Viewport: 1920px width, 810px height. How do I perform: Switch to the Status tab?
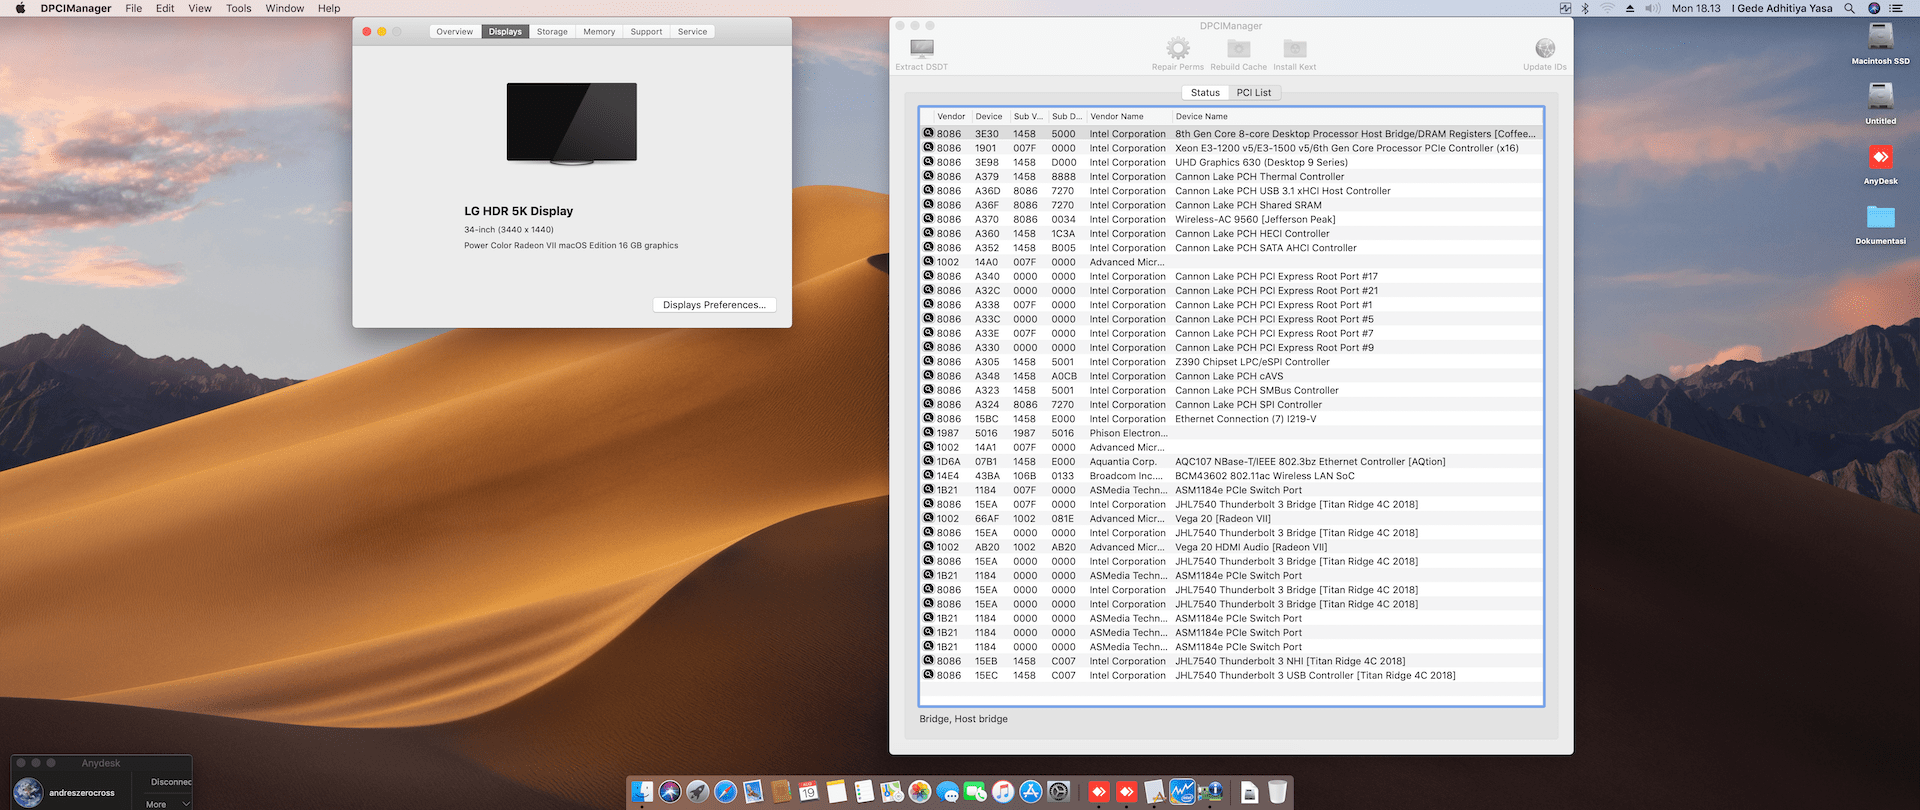tap(1205, 93)
